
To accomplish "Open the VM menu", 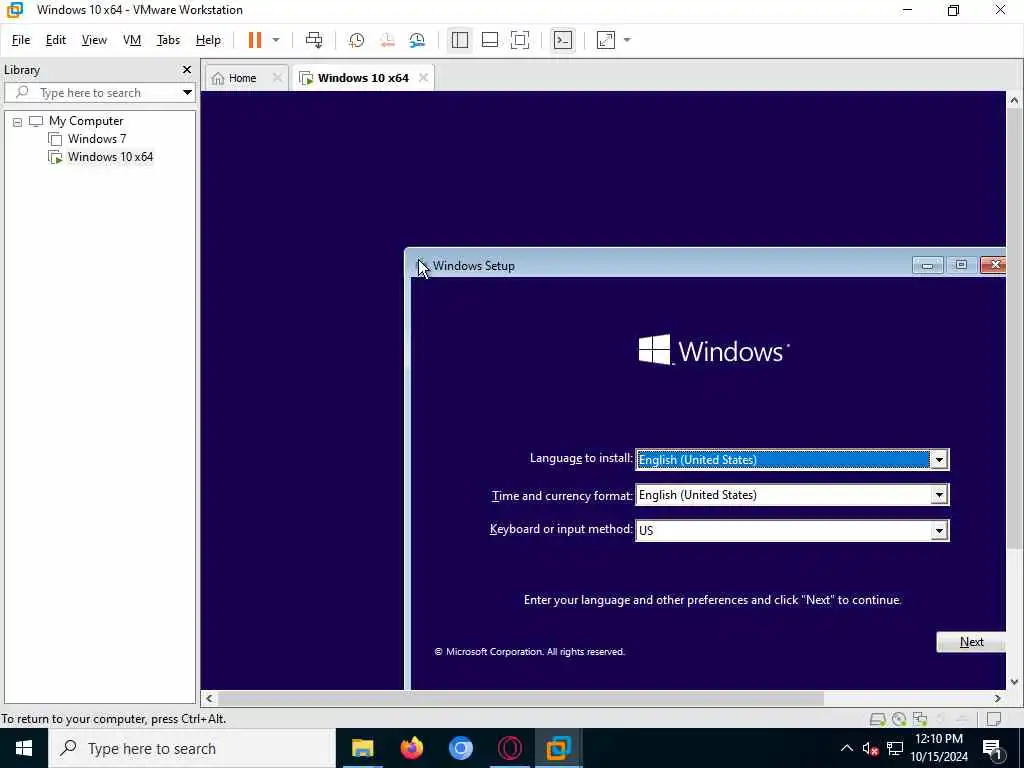I will point(132,40).
